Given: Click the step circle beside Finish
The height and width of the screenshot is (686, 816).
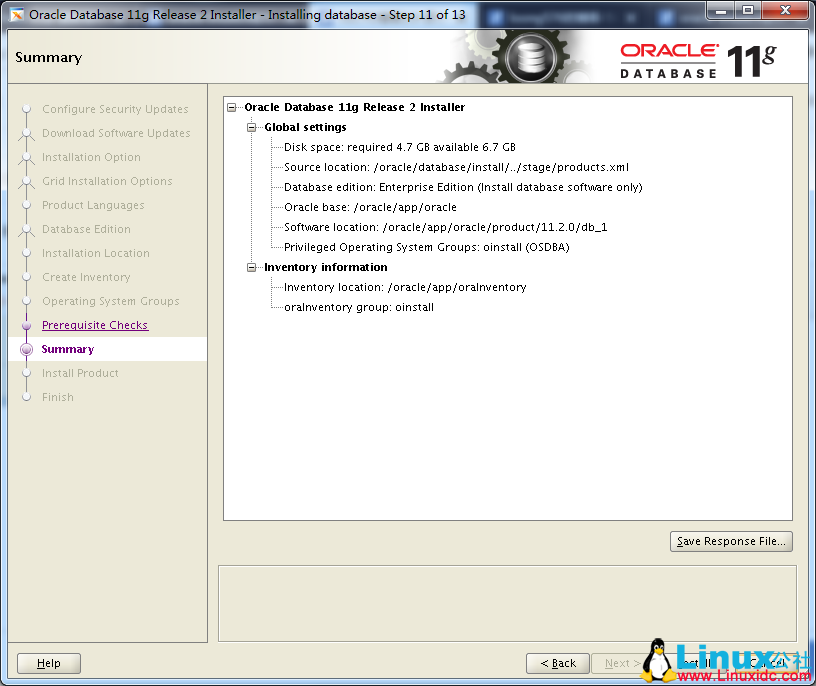Looking at the screenshot, I should coord(27,397).
